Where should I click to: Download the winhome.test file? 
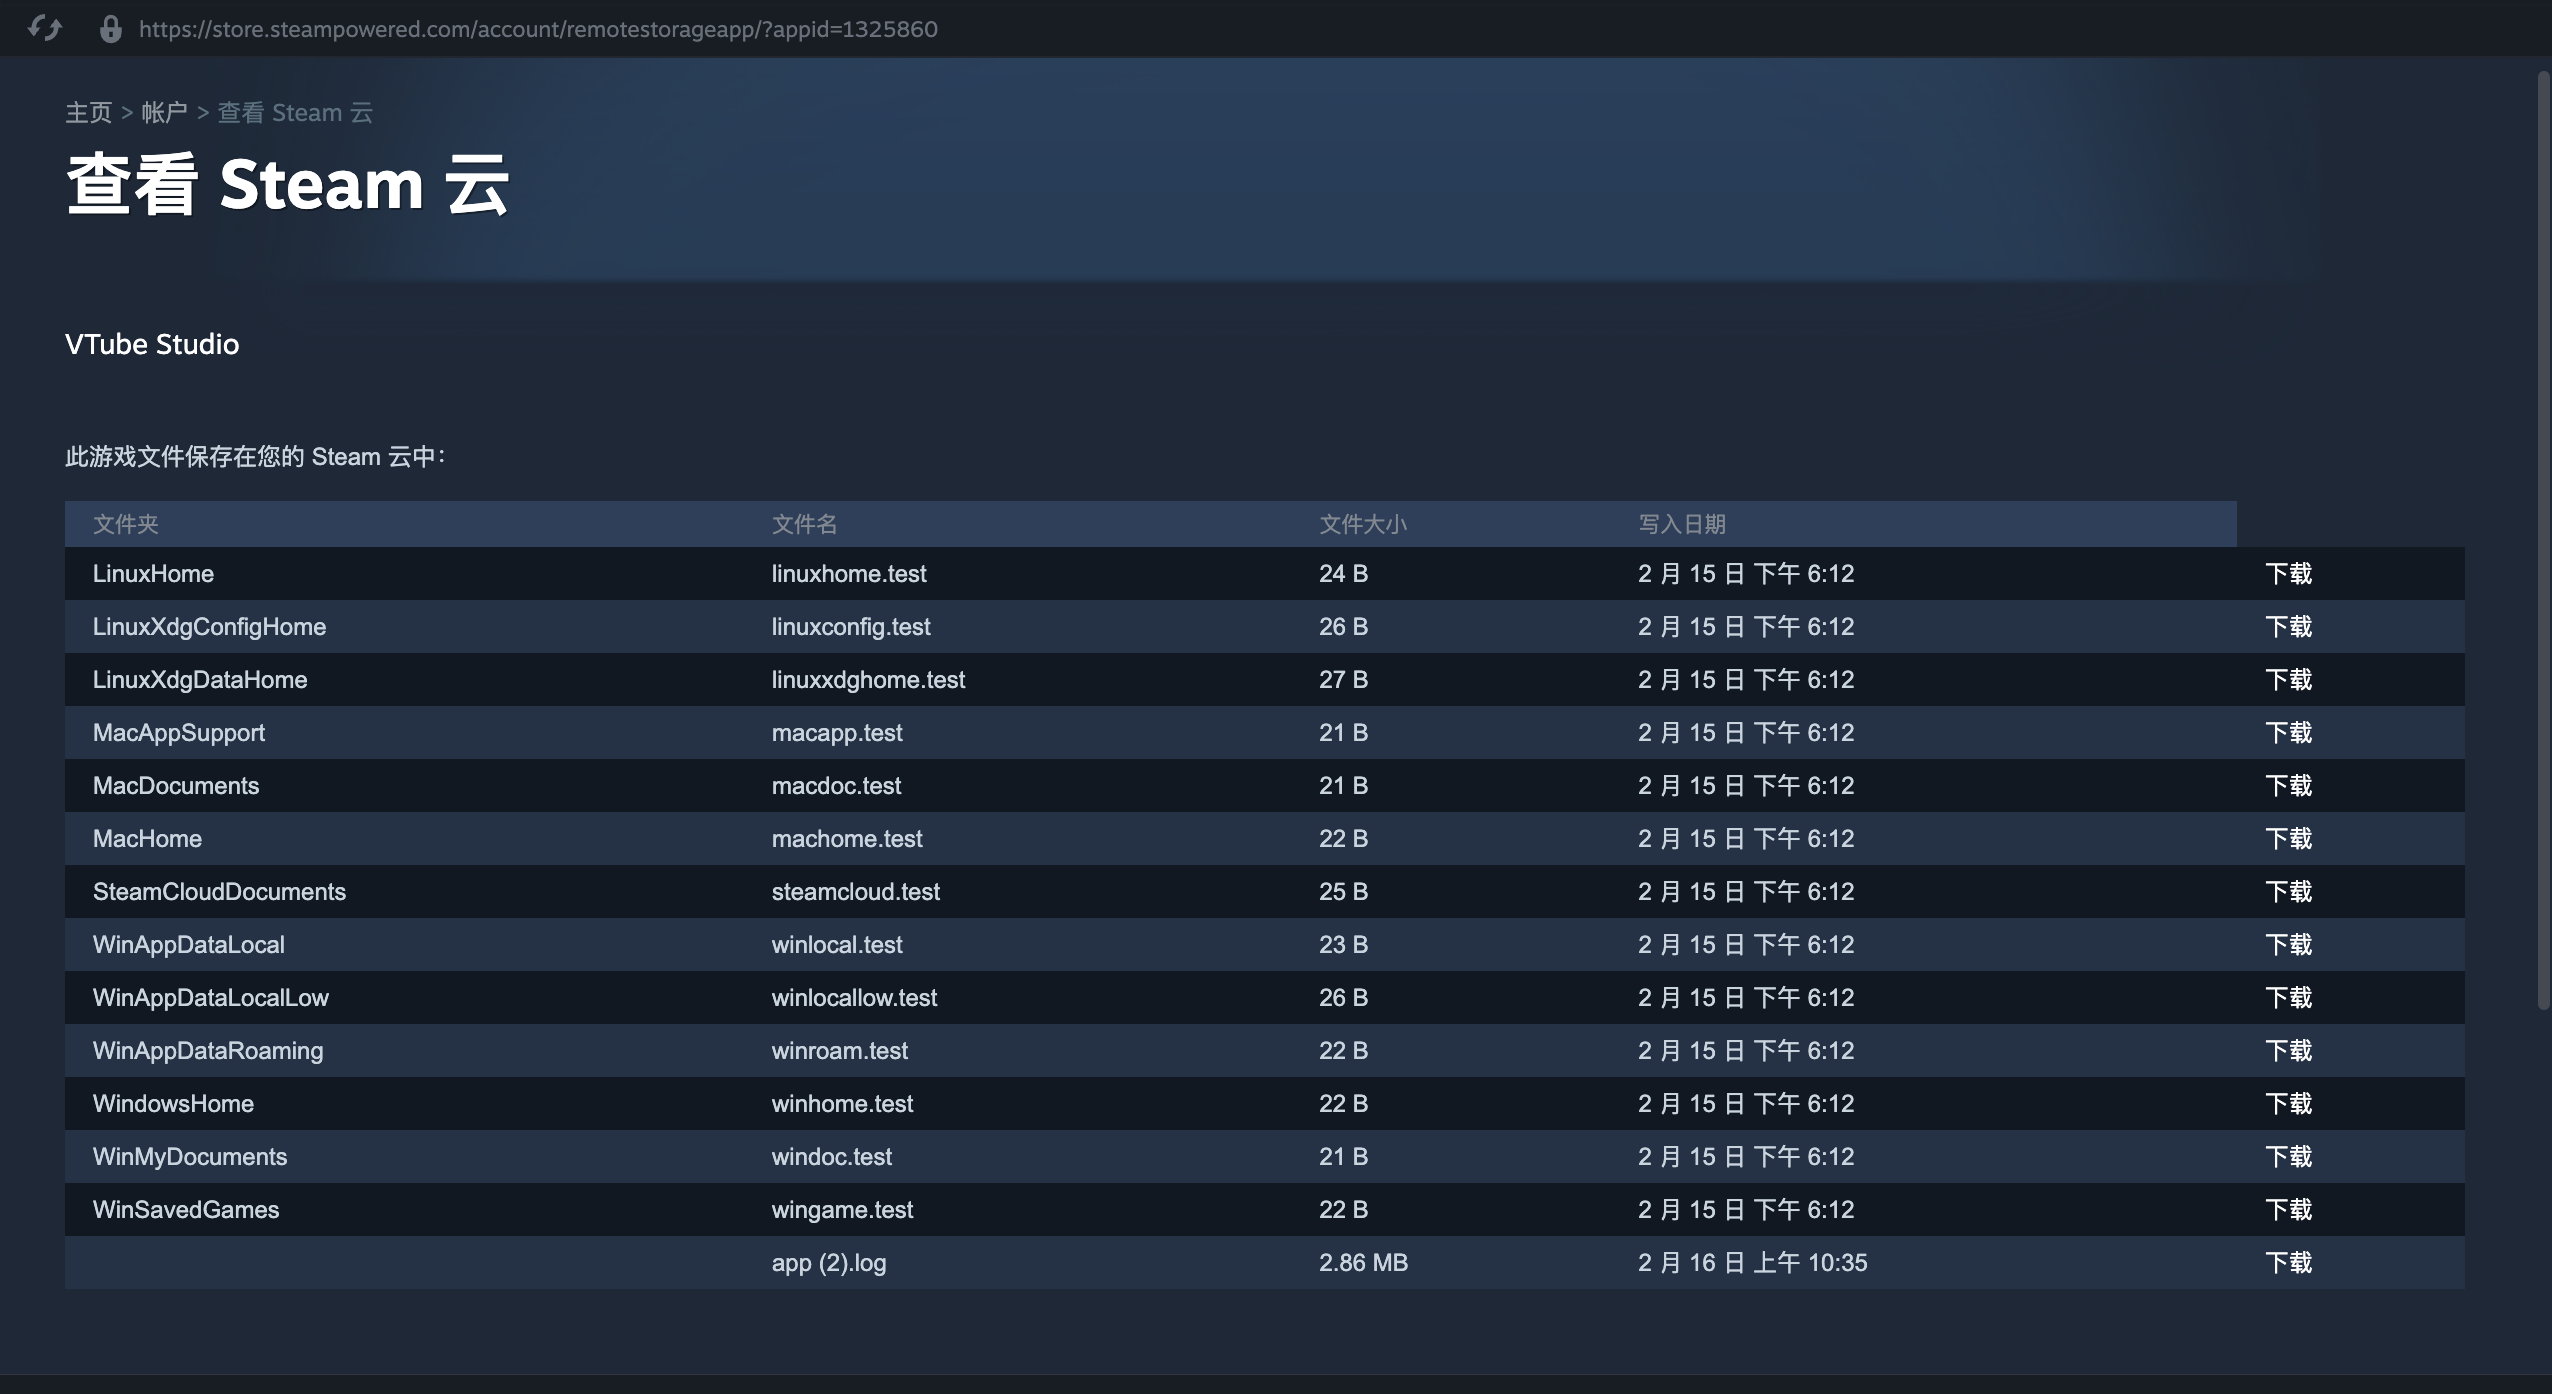tap(2288, 1104)
